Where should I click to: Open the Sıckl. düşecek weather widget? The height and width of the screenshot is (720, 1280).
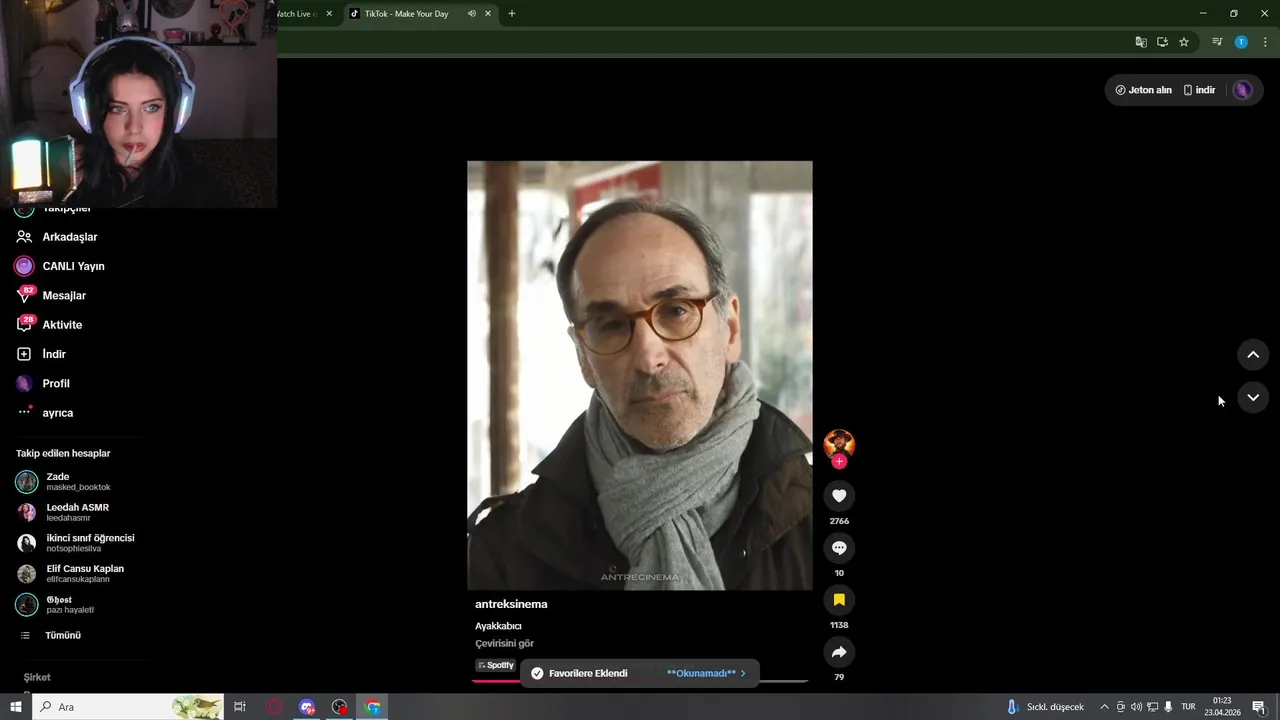click(1045, 707)
